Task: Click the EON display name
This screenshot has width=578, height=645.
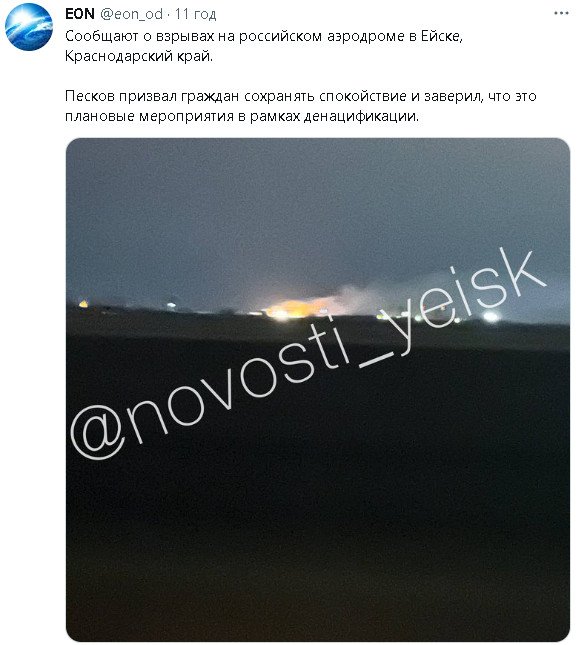Action: tap(80, 14)
